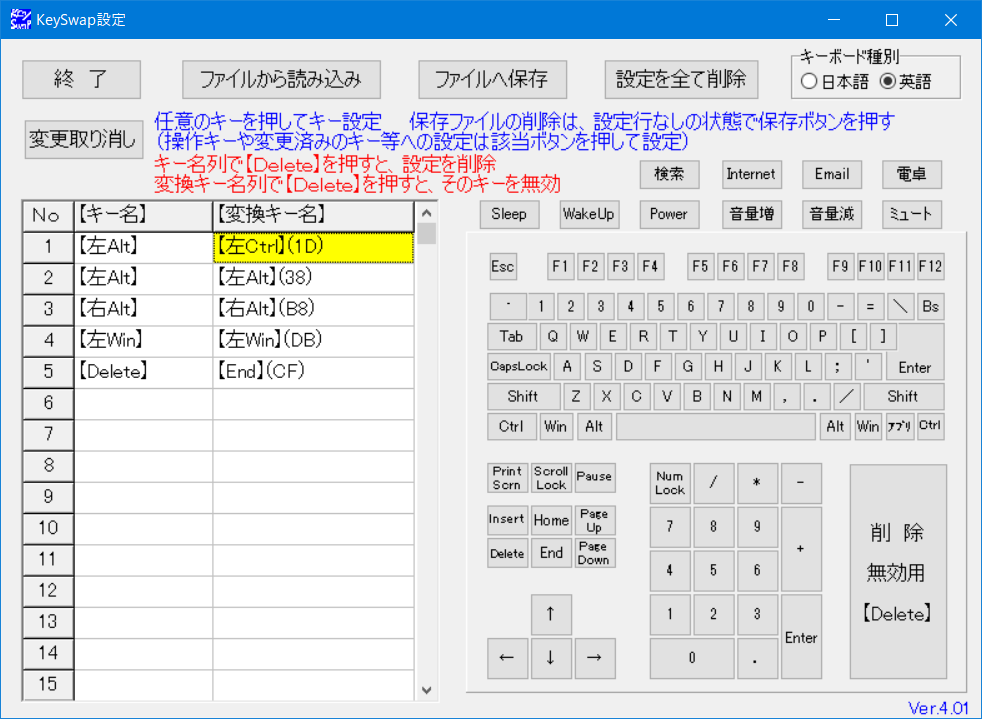Click the 終了 exit button
This screenshot has height=719, width=982.
click(x=81, y=80)
